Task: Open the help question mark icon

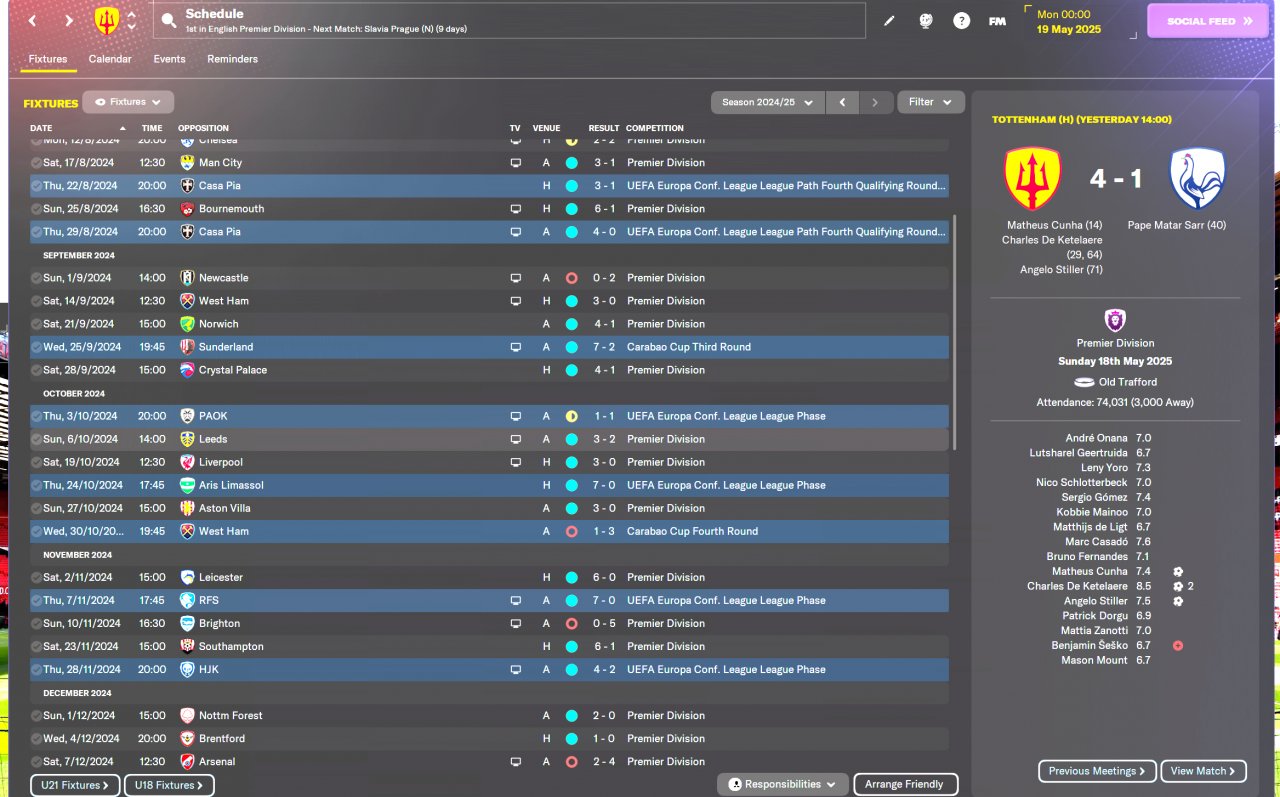Action: [x=961, y=21]
